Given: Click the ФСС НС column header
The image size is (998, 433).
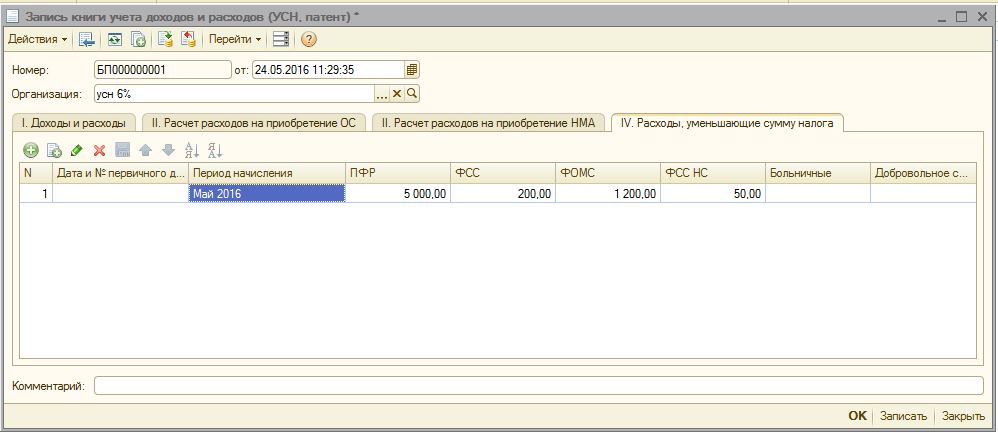Looking at the screenshot, I should 713,173.
